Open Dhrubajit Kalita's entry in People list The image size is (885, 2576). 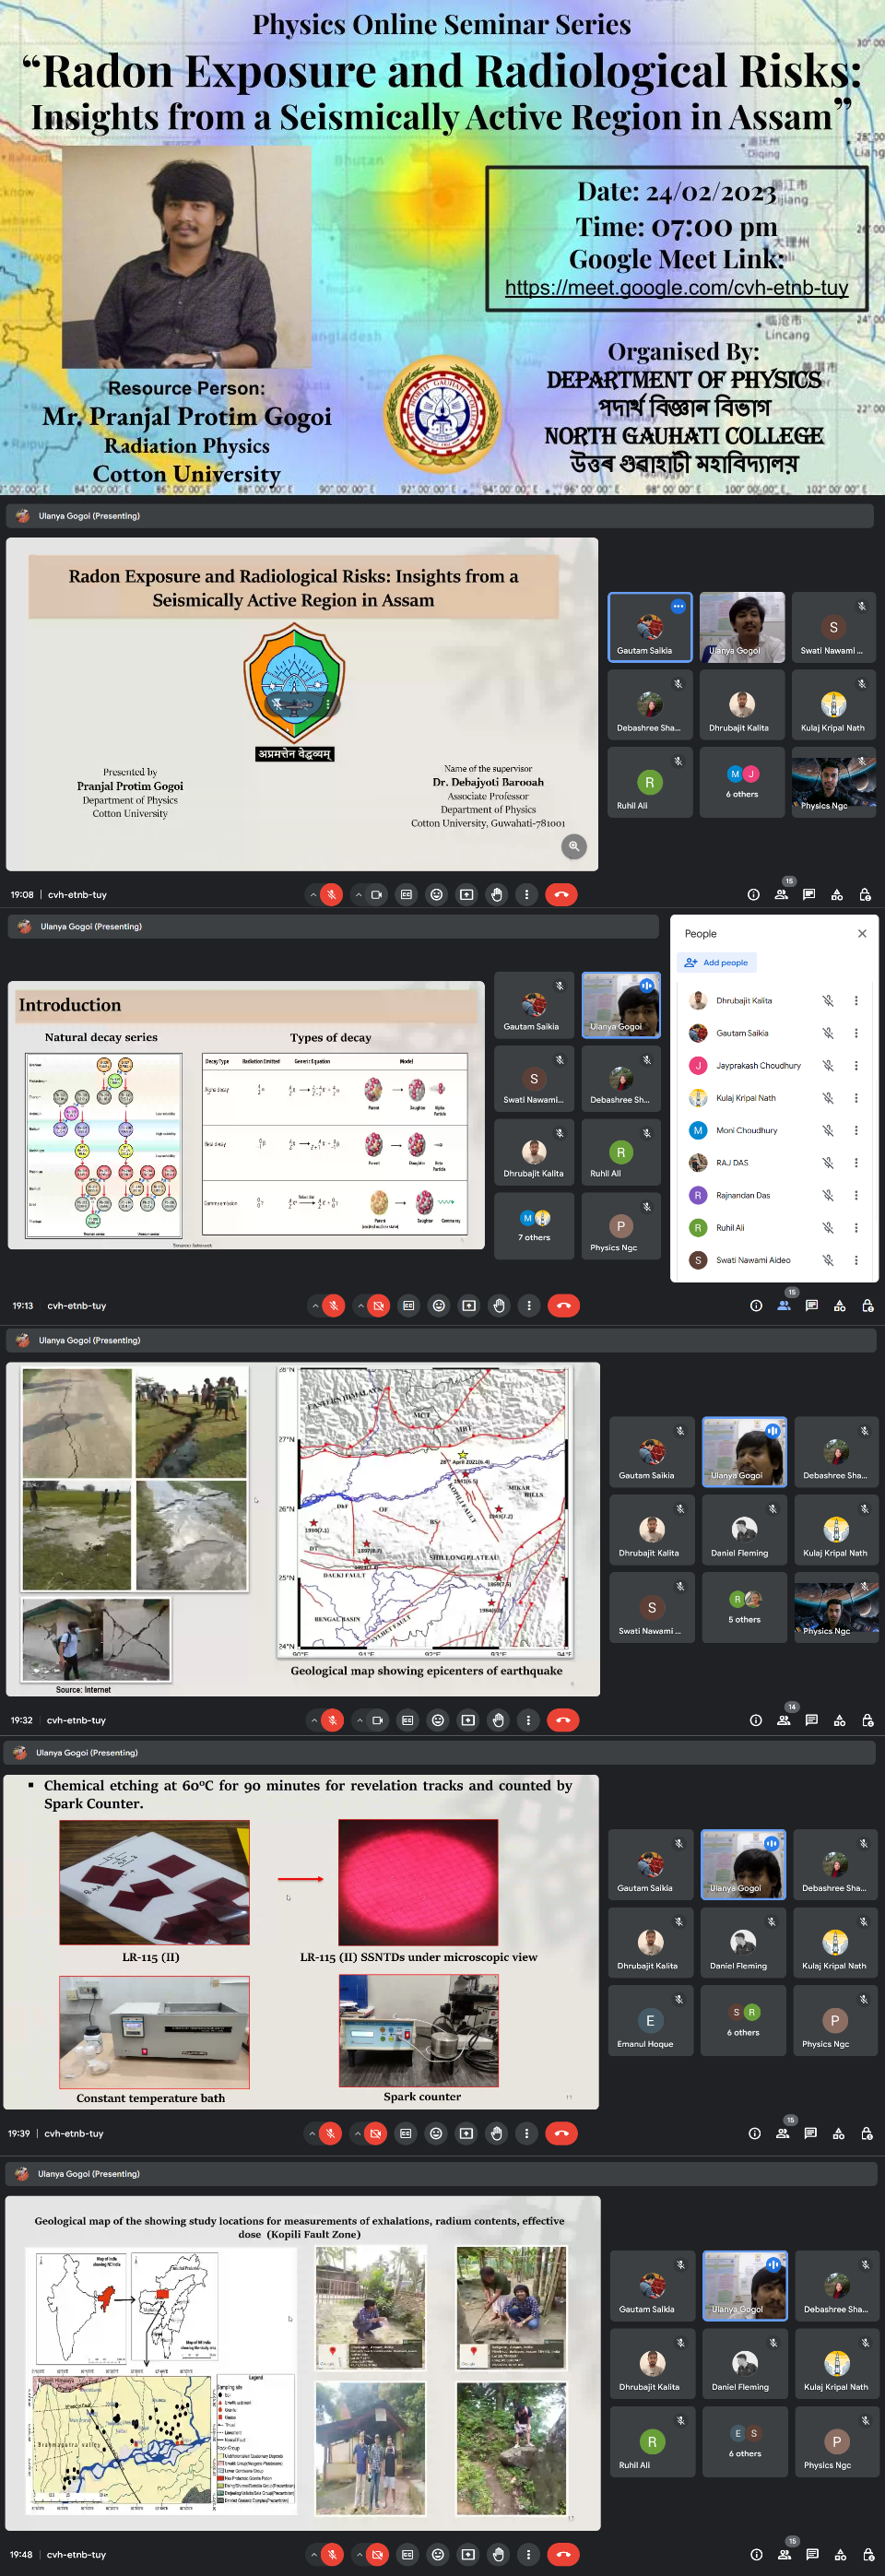pos(743,1000)
